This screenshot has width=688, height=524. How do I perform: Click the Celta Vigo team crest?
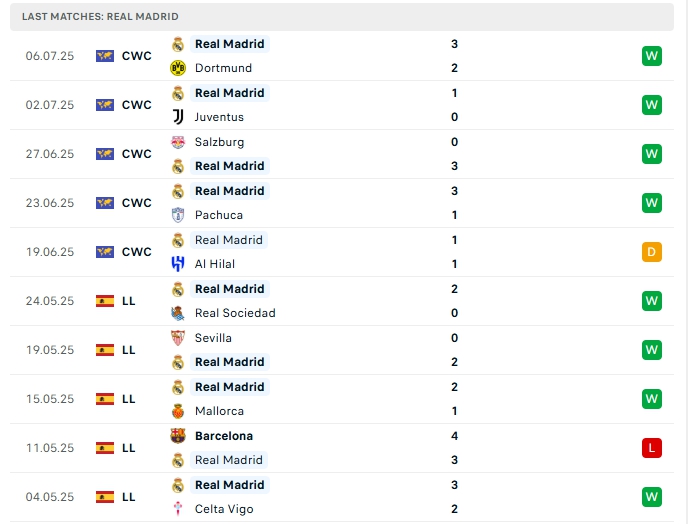(178, 509)
